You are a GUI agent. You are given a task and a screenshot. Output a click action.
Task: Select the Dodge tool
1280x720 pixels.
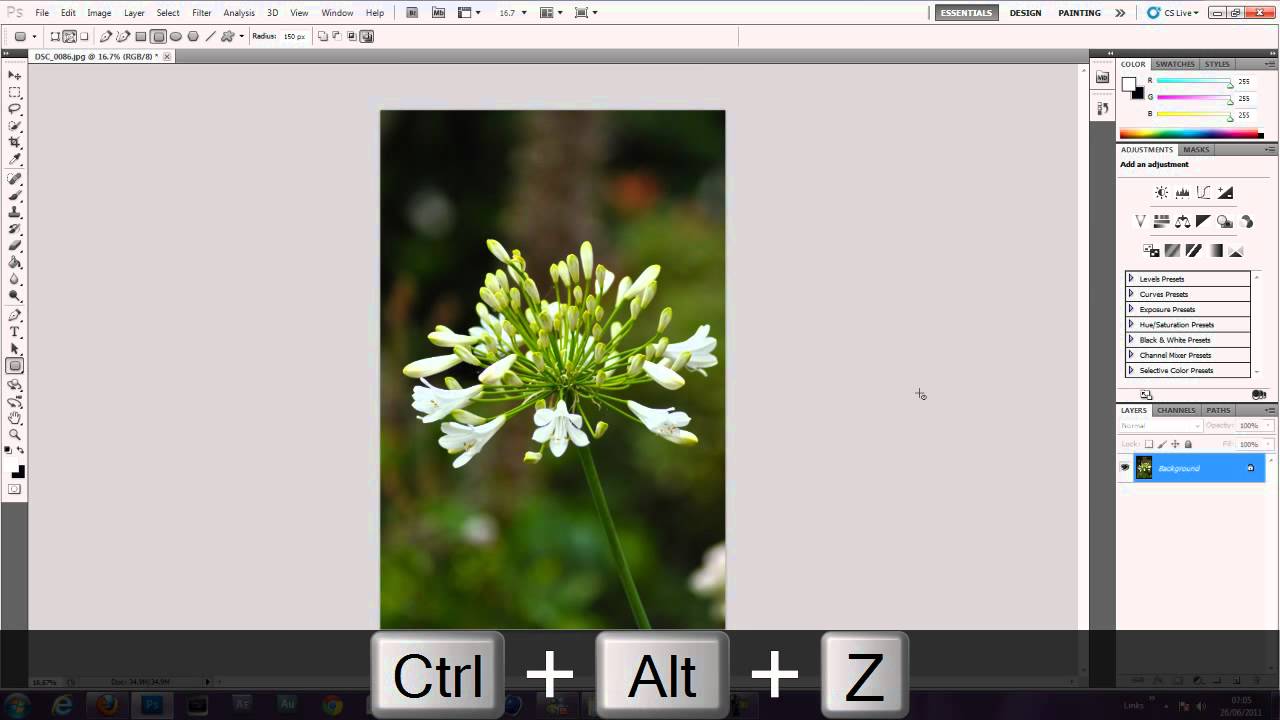pyautogui.click(x=15, y=296)
